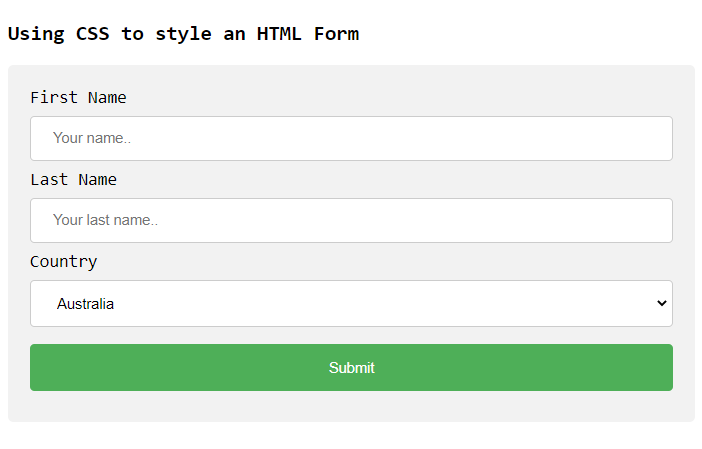Click the Country select chevron arrow
Screen dimensions: 702x449
(661, 303)
